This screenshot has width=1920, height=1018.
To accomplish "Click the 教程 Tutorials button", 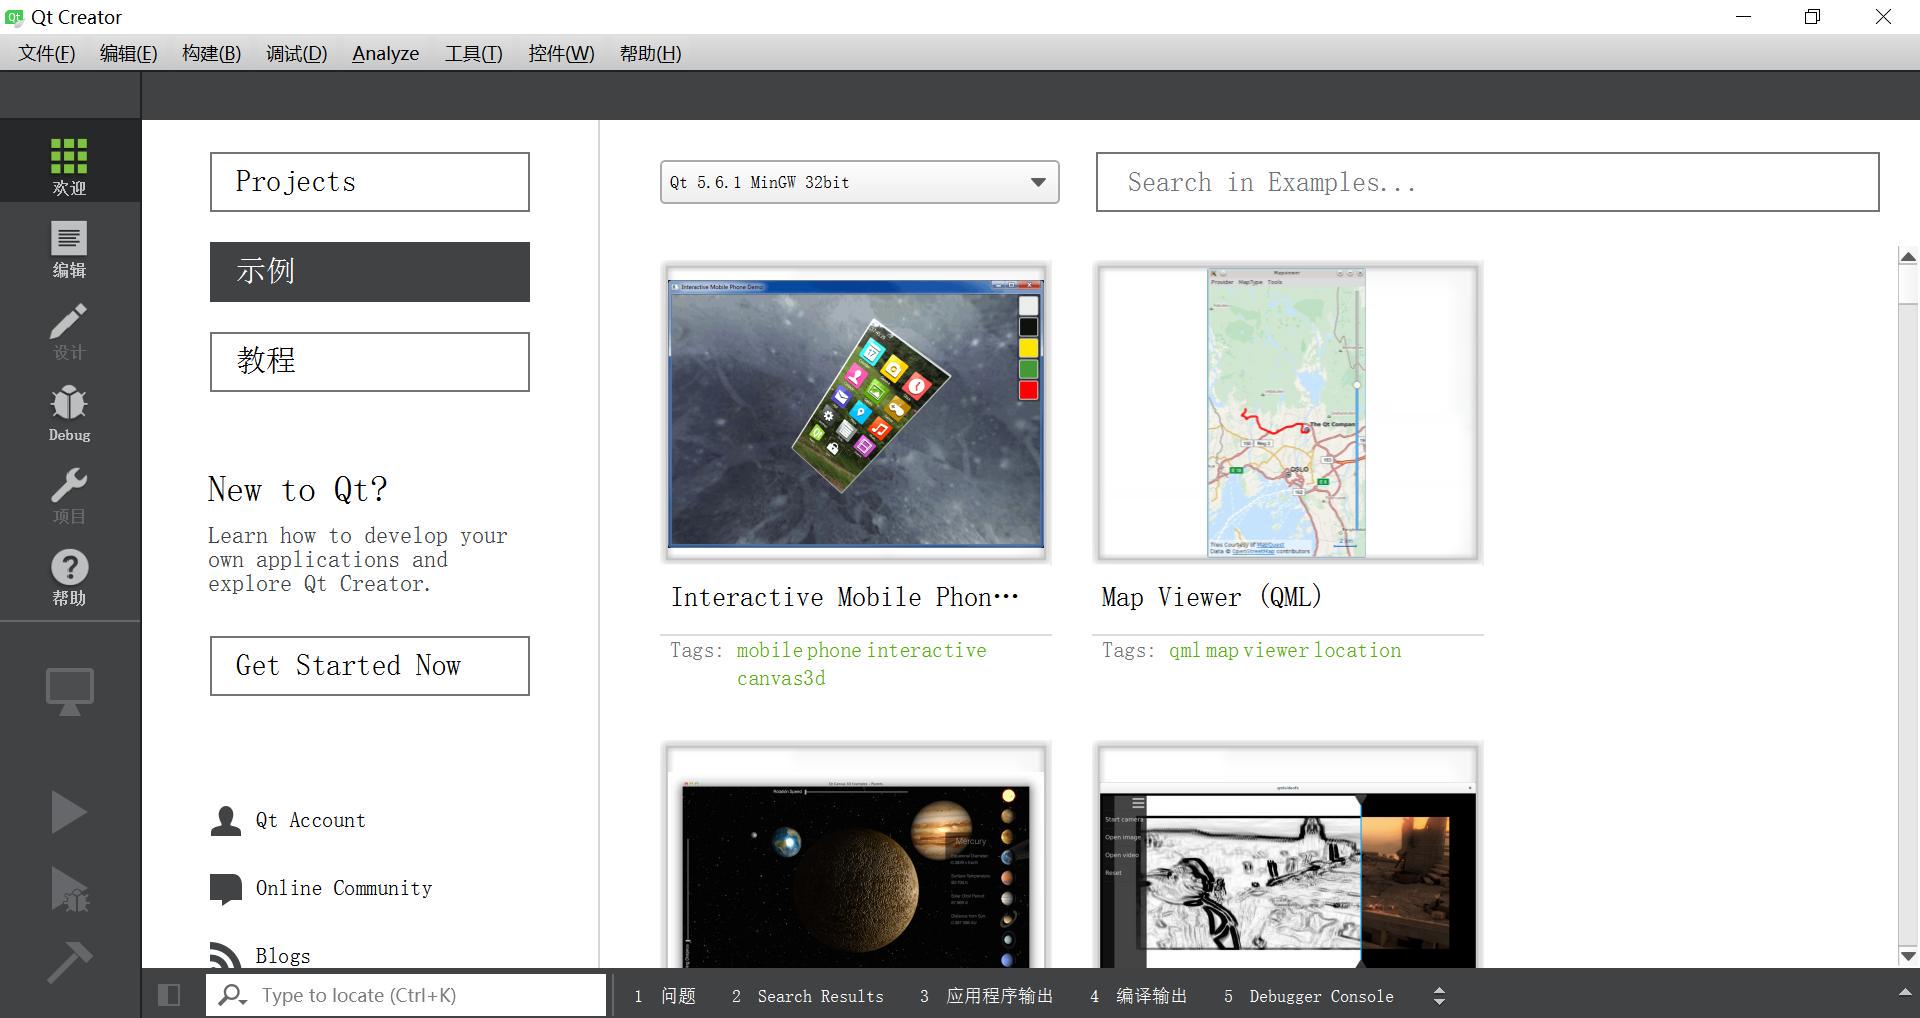I will [x=370, y=362].
